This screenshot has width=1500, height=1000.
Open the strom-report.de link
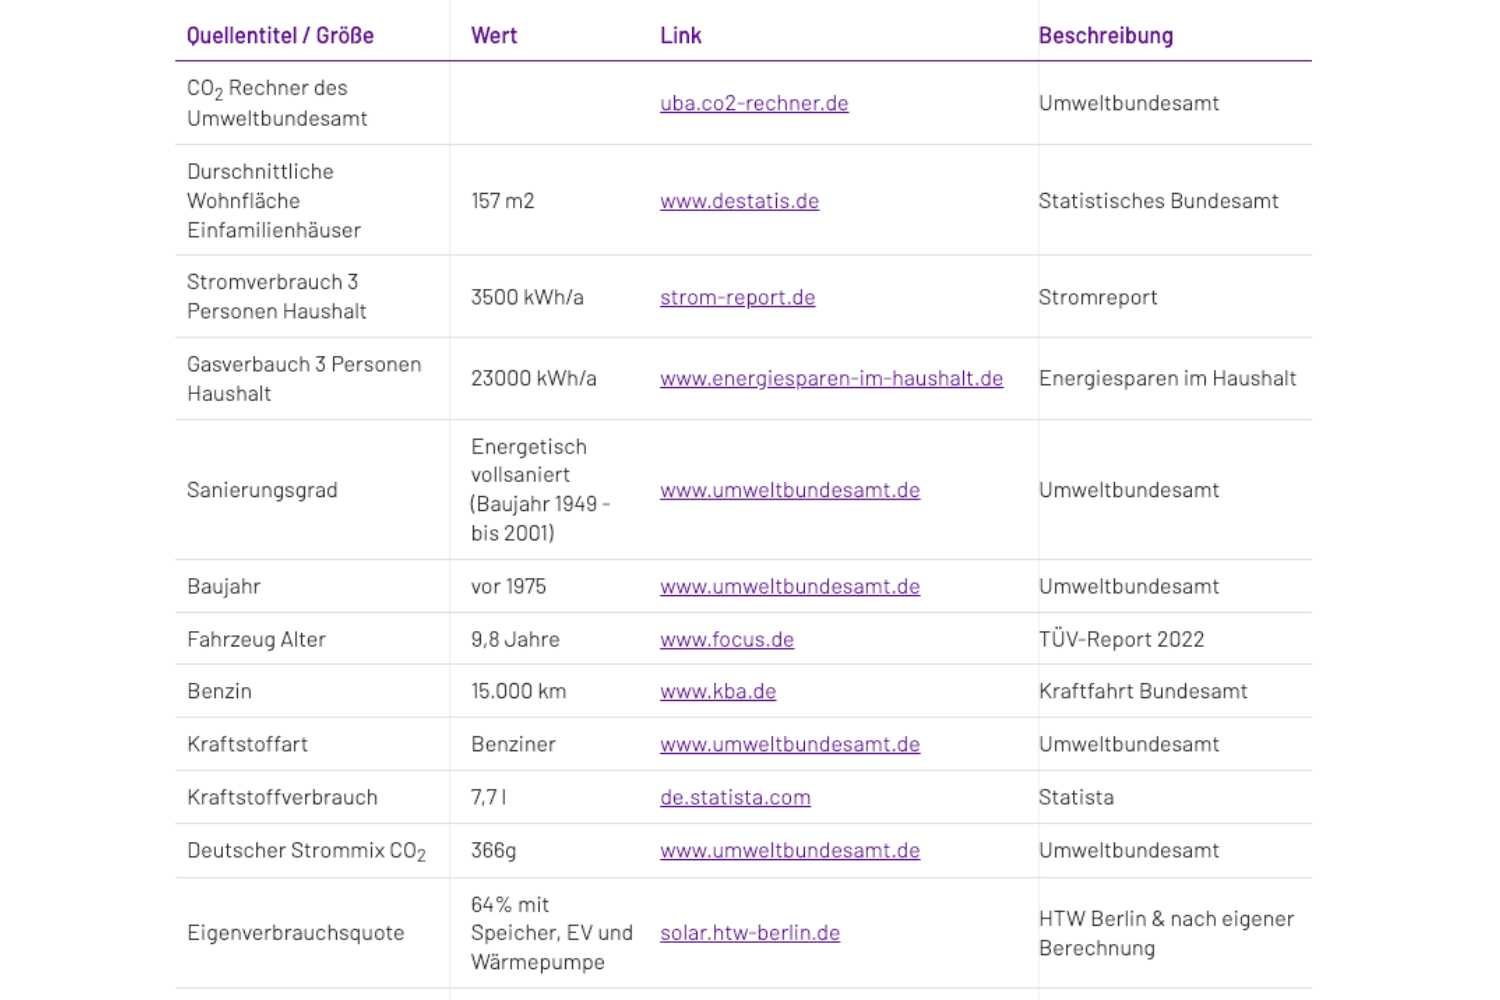point(737,297)
